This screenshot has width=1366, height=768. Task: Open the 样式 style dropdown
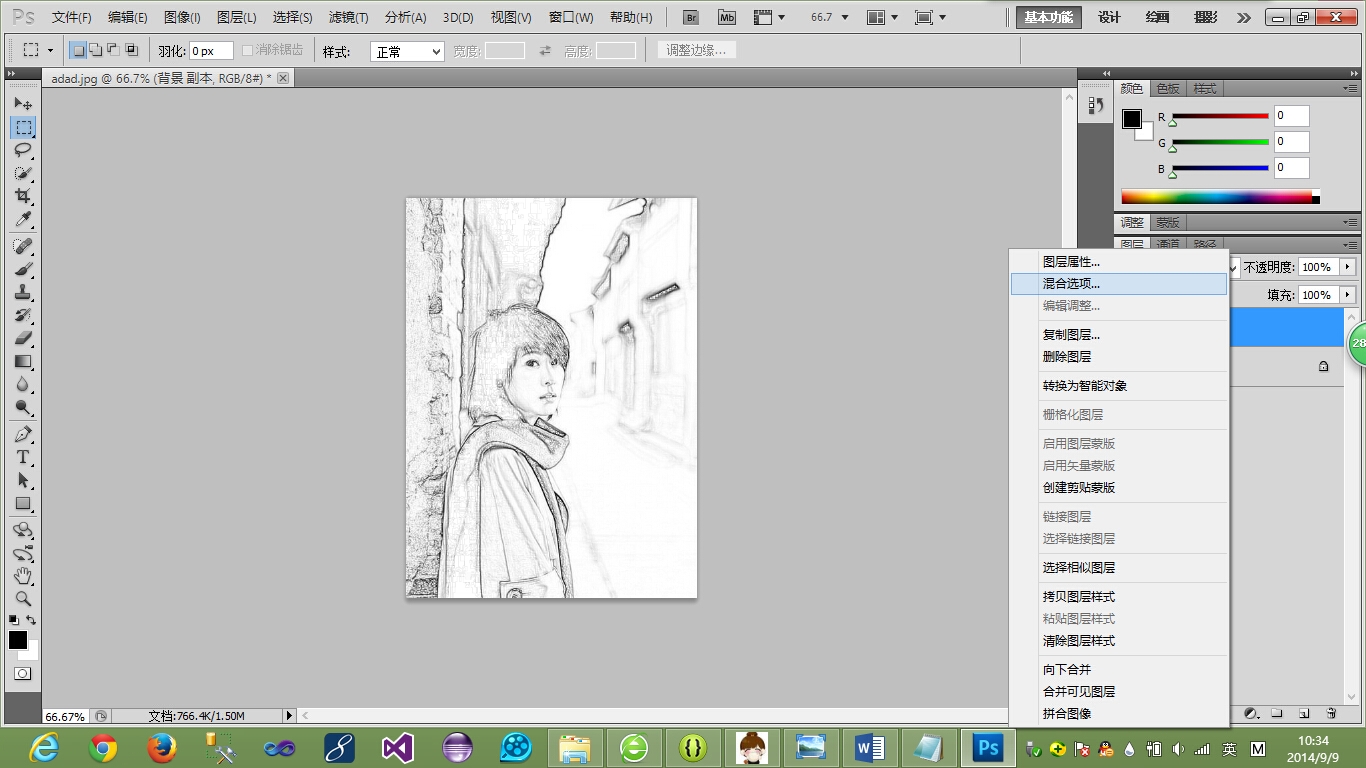click(407, 52)
